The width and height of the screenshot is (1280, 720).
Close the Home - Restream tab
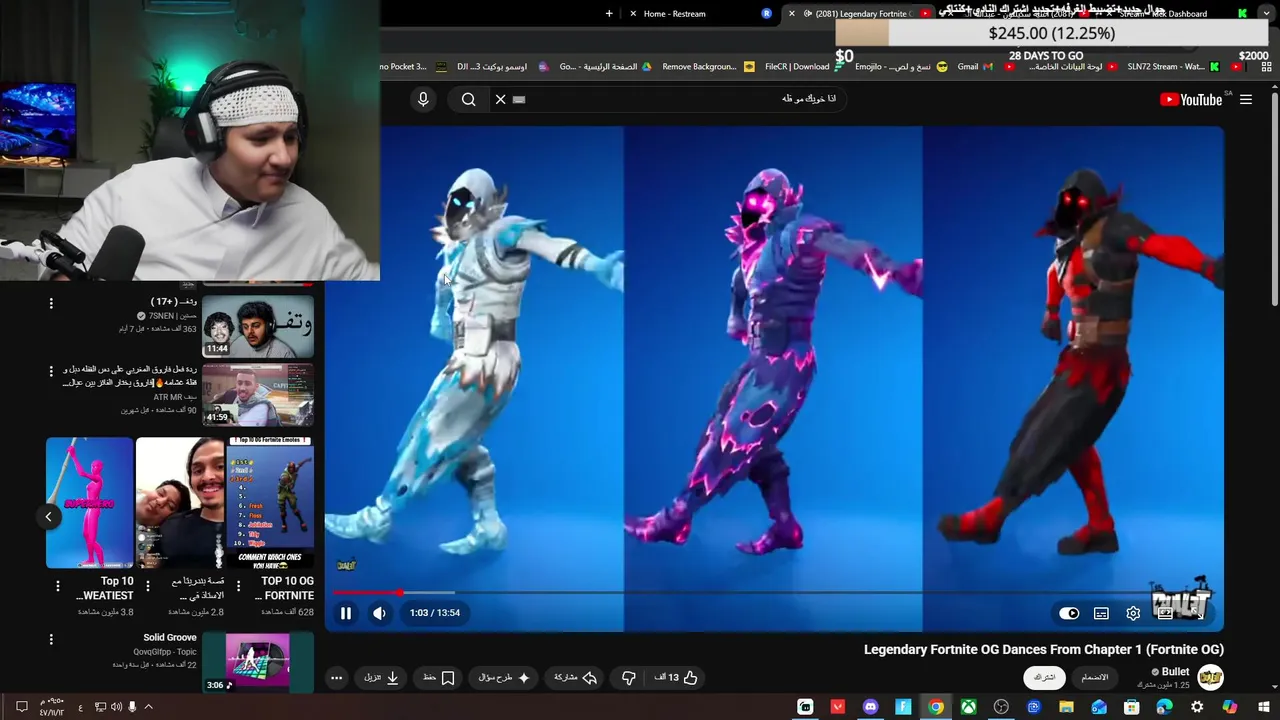click(x=633, y=14)
